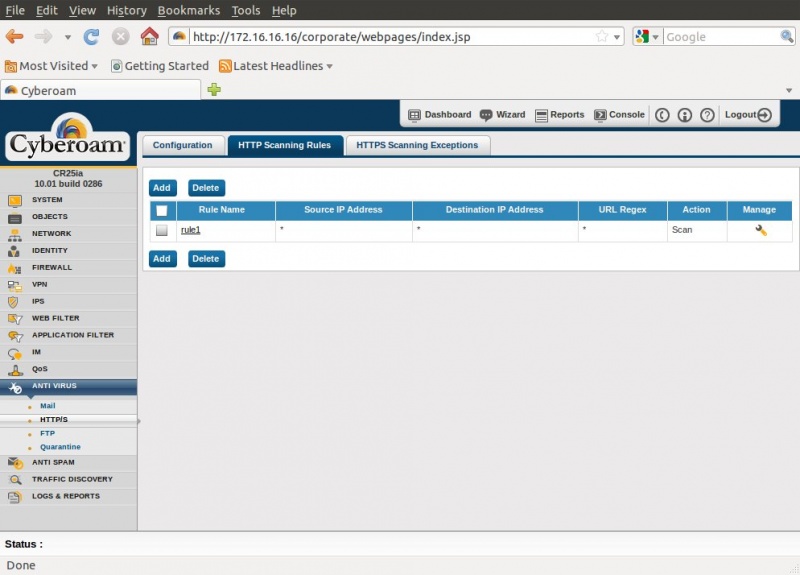Open the Console from the top toolbar

(619, 115)
